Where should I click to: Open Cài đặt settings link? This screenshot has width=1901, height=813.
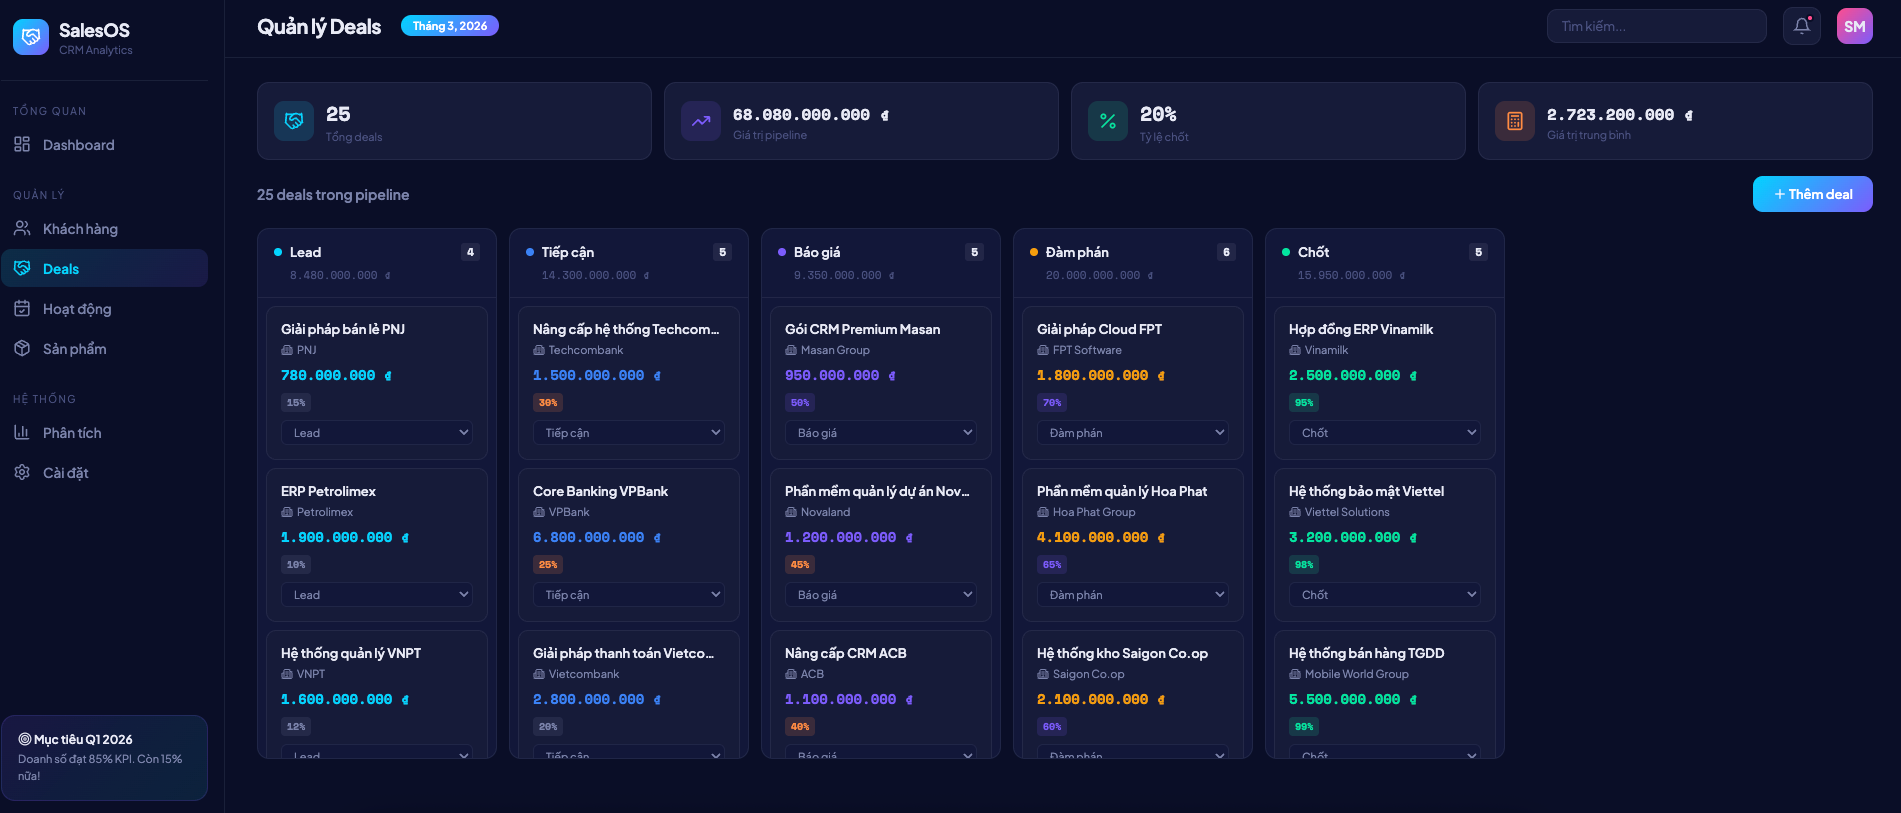coord(104,473)
